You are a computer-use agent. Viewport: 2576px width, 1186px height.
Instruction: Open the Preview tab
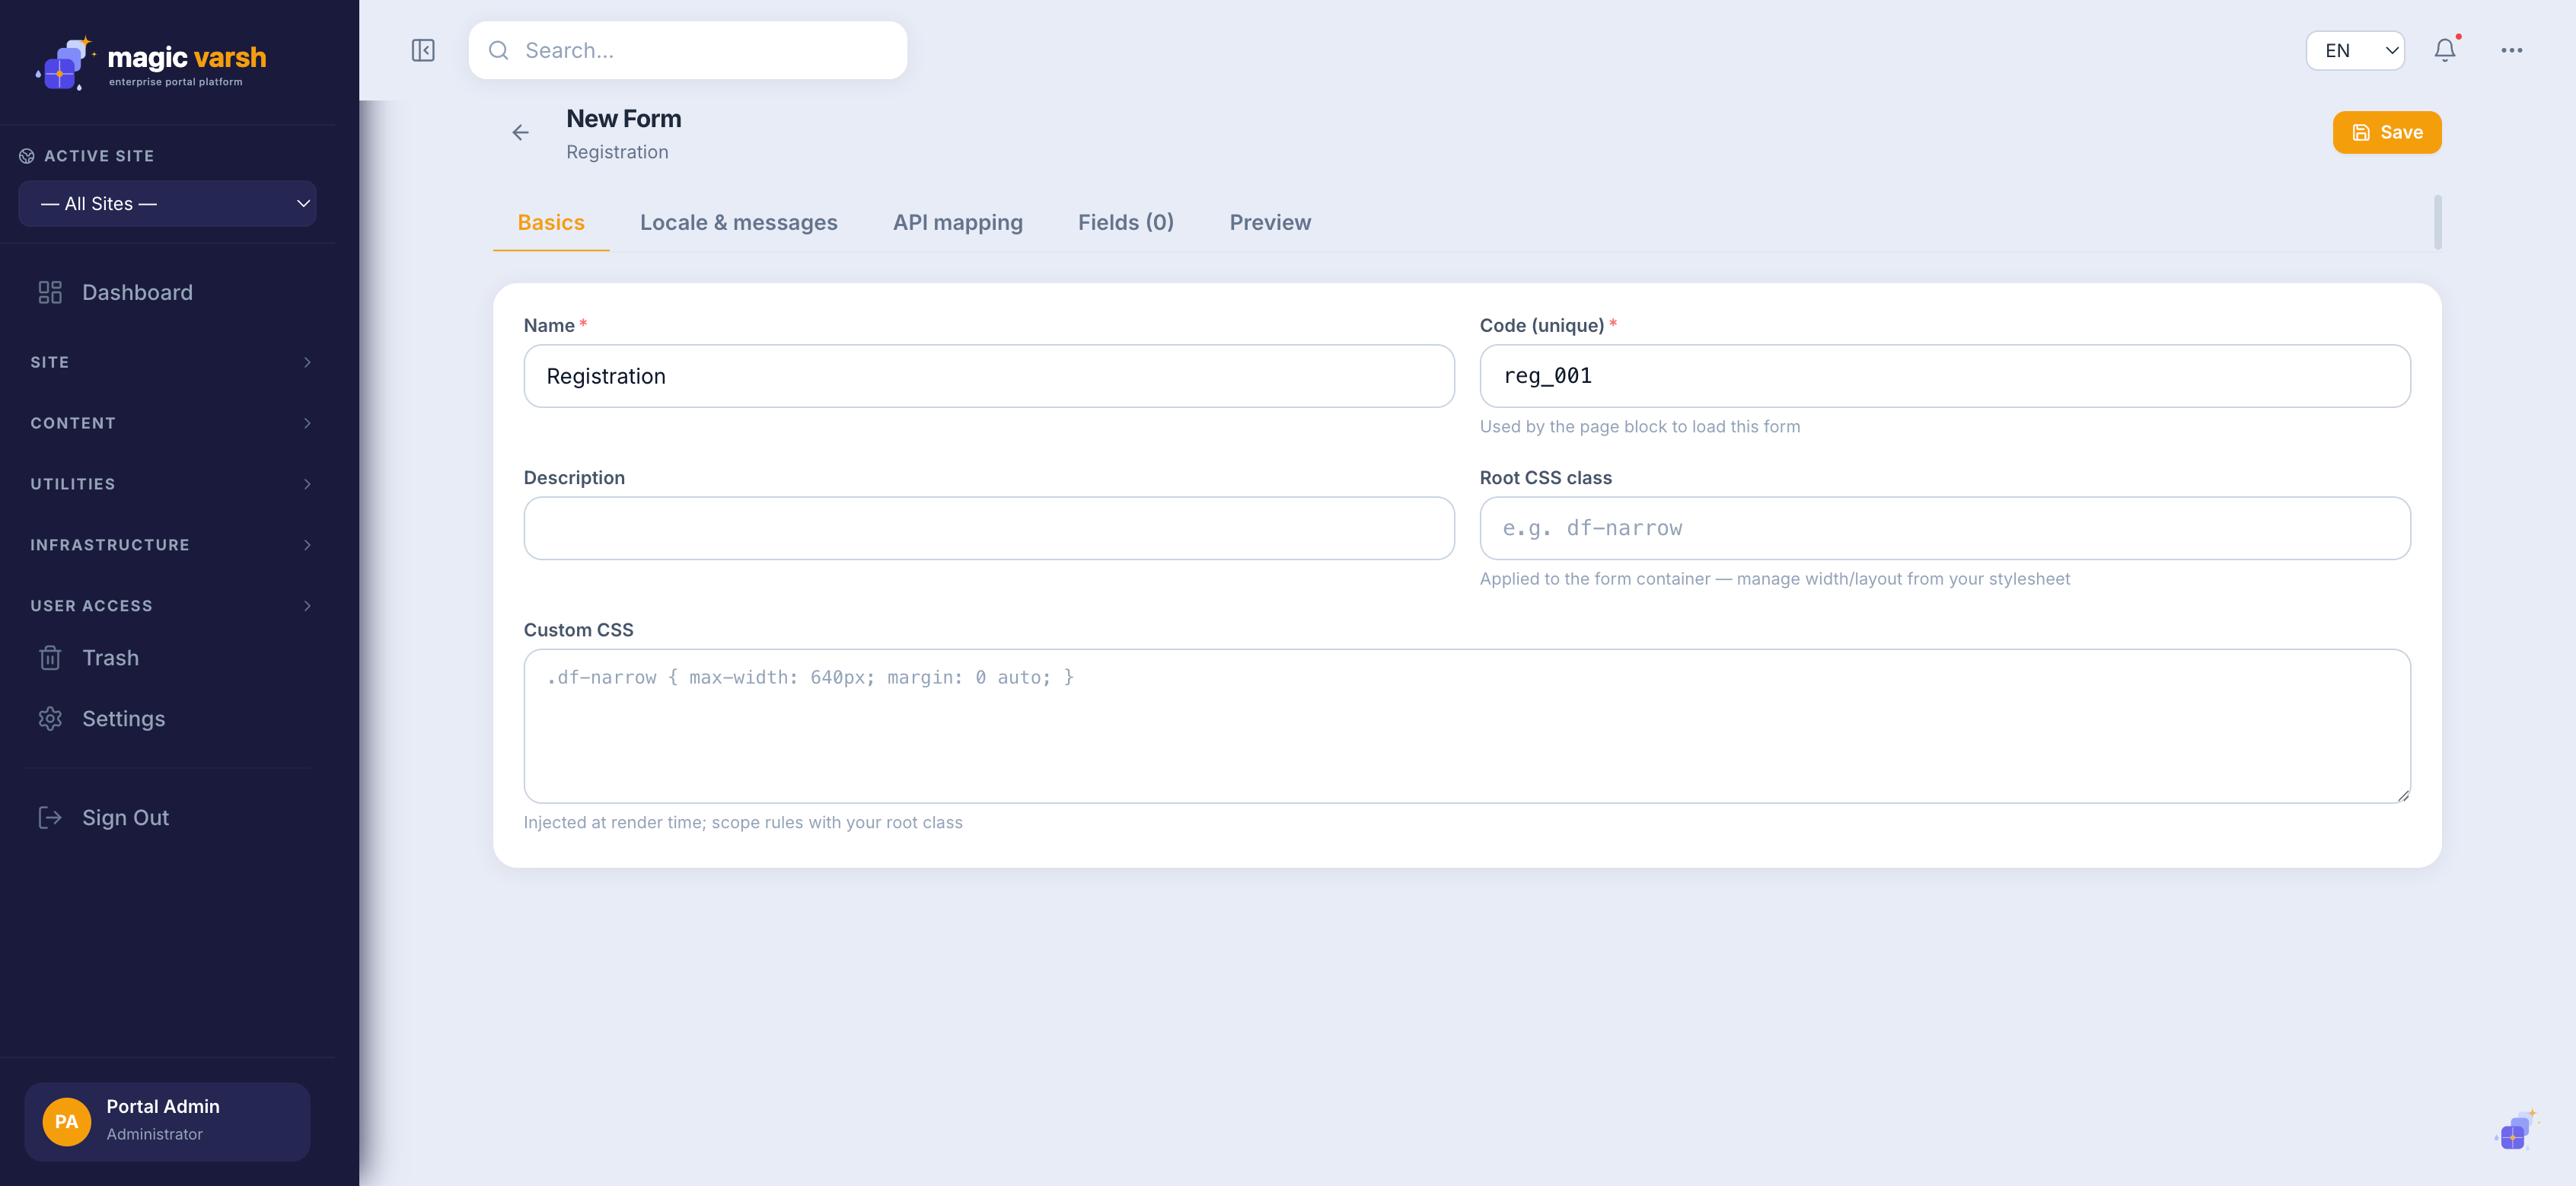[x=1270, y=222]
